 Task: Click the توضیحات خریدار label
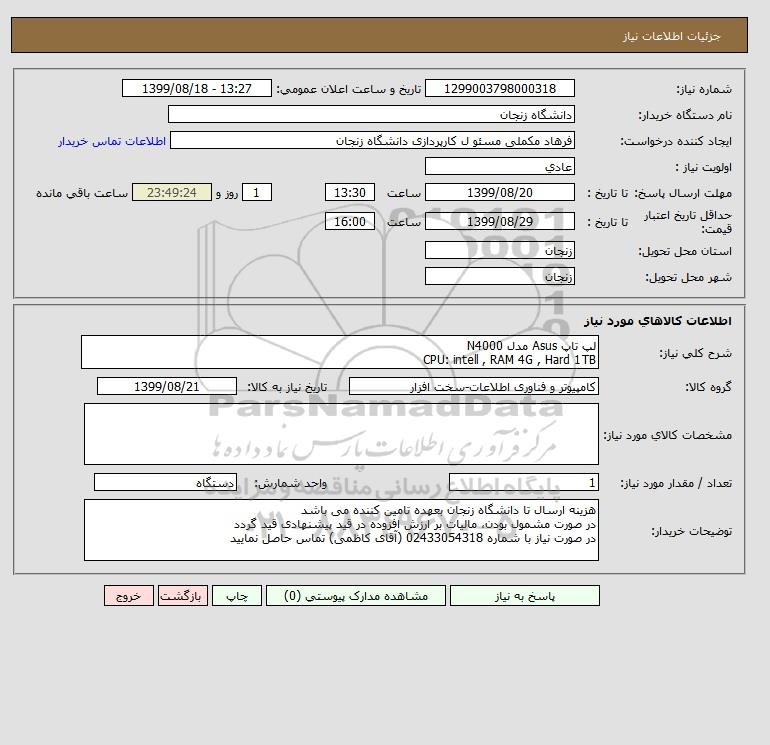click(691, 531)
